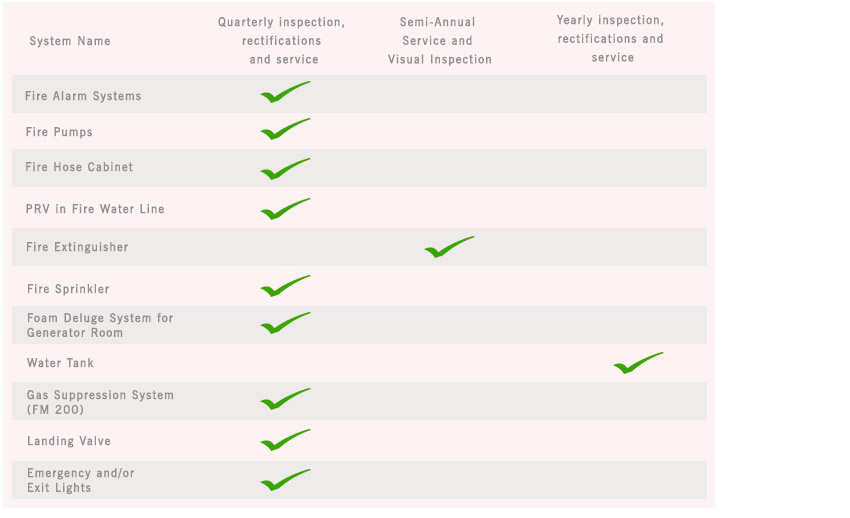Image resolution: width=850 pixels, height=518 pixels.
Task: Select the Quarterly inspection column header
Action: [x=282, y=41]
